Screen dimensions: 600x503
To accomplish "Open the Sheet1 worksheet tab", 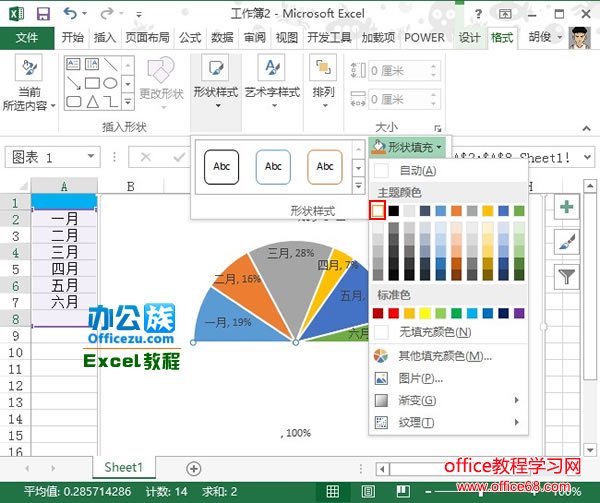I will pos(124,467).
